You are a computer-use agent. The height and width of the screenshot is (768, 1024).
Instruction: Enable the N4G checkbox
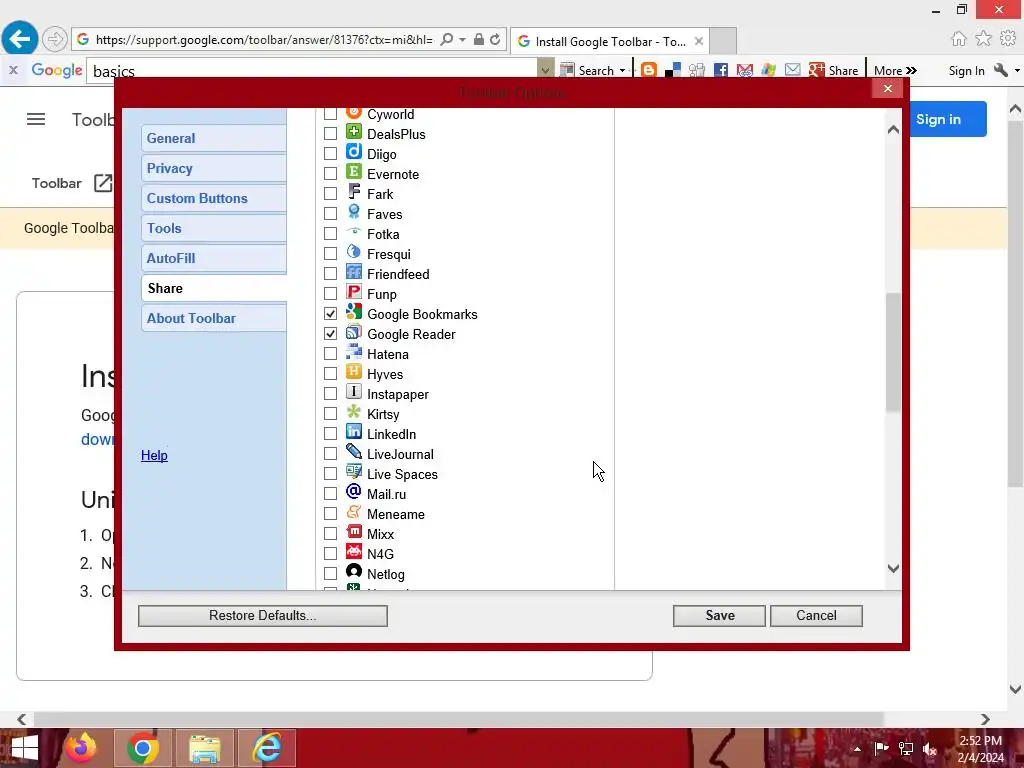[330, 554]
